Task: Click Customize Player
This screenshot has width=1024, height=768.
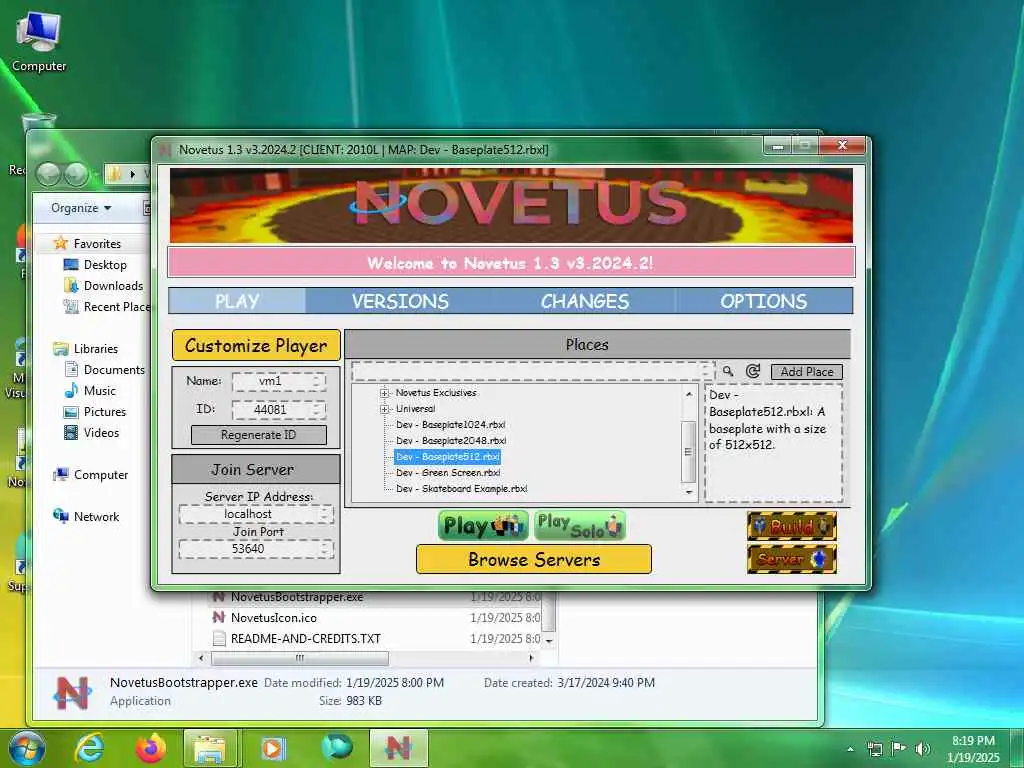Action: point(257,345)
